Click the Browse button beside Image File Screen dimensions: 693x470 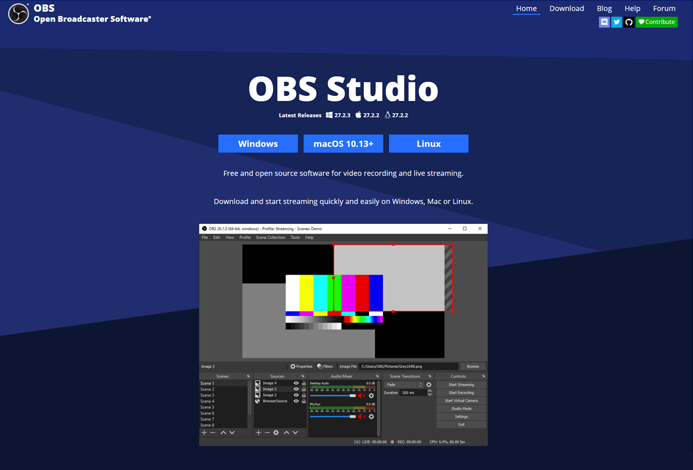473,367
